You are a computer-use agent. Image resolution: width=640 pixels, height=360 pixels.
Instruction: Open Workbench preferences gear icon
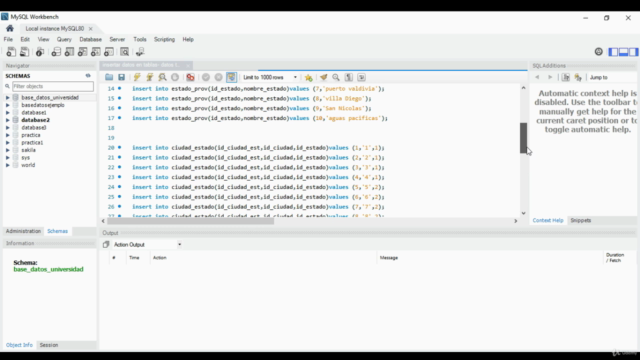[x=598, y=51]
